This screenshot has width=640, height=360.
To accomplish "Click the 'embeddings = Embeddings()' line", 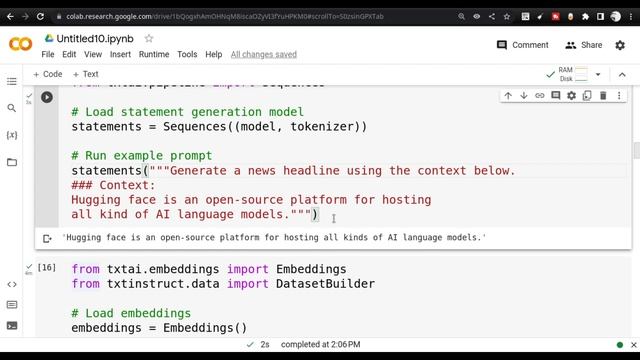I will 159,328.
